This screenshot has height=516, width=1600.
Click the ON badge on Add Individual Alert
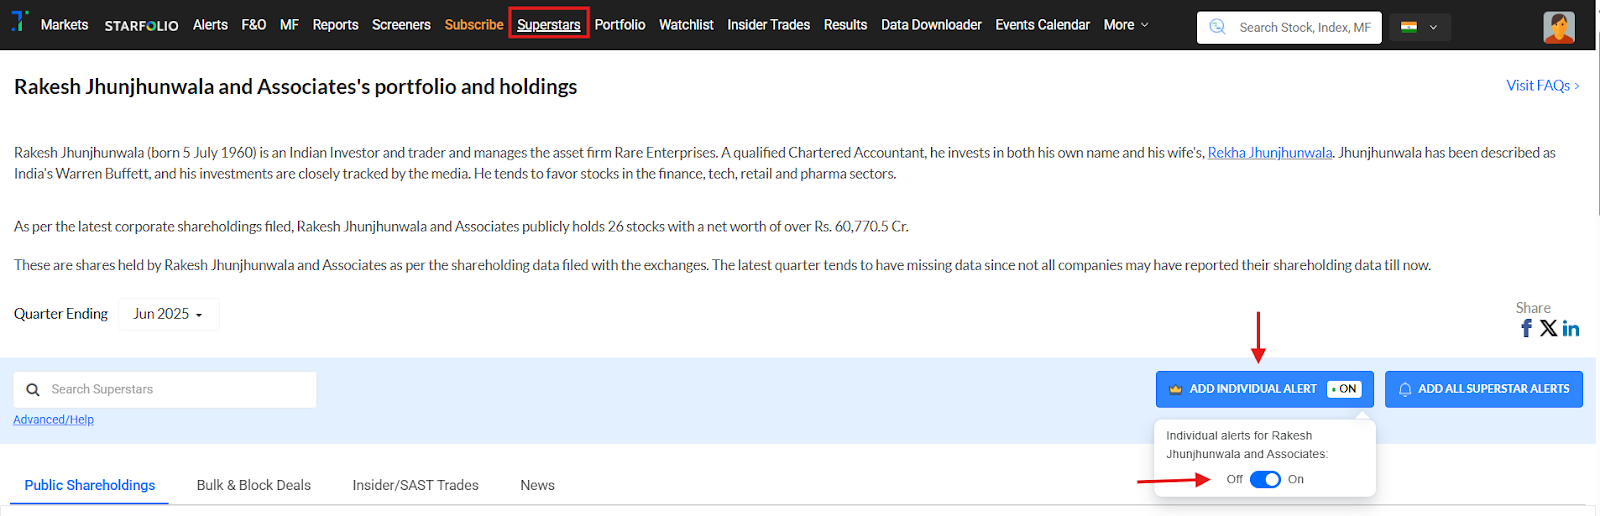(1344, 389)
